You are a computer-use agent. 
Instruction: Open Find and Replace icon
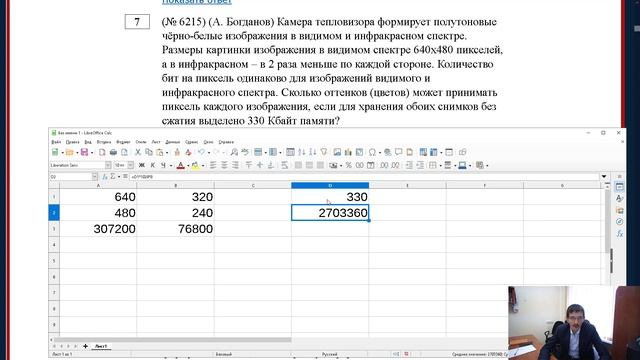pos(234,152)
